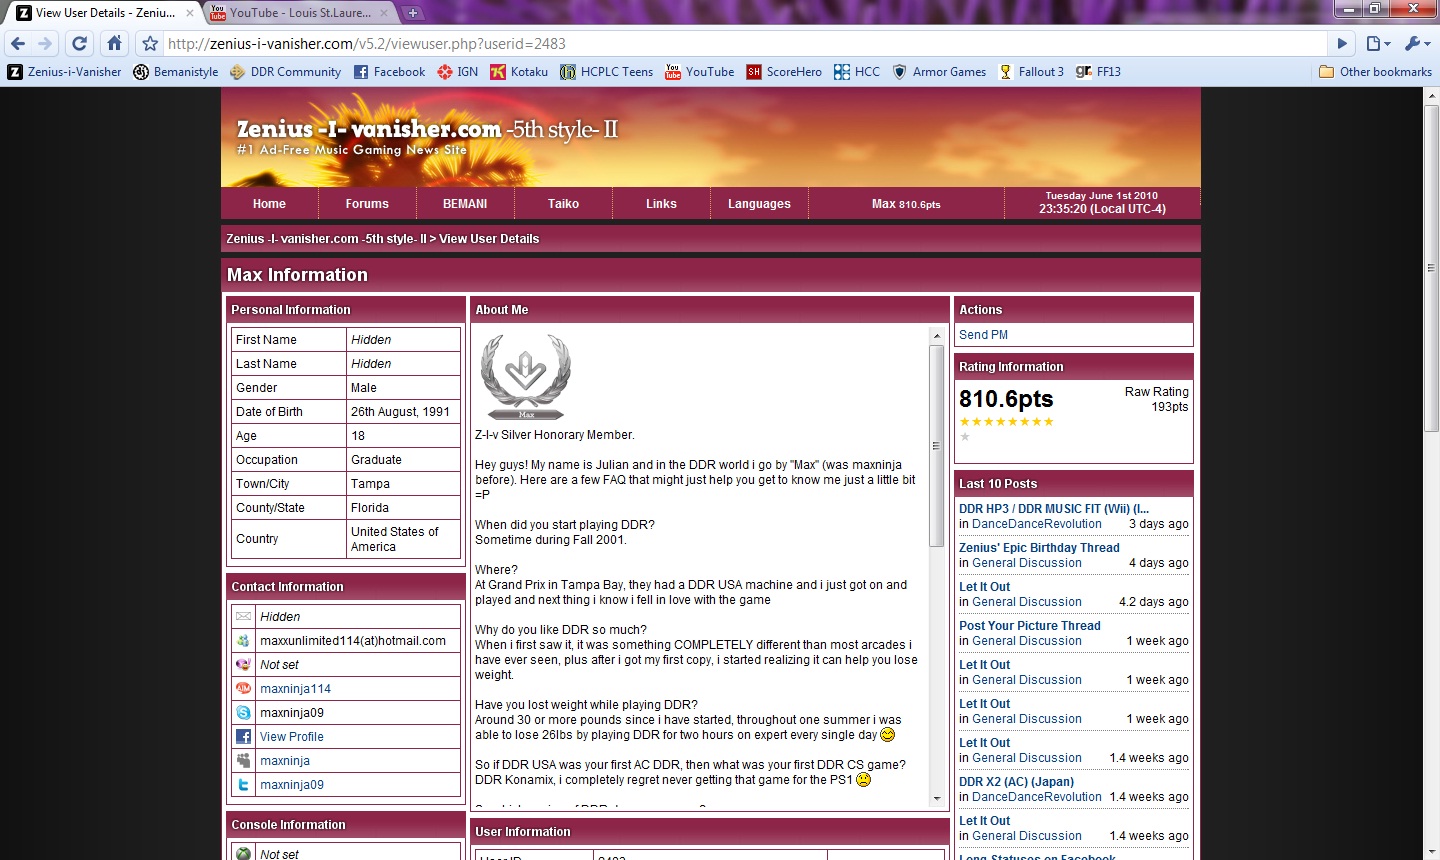The image size is (1440, 860).
Task: Open the maxninja MySpace link
Action: [x=285, y=761]
